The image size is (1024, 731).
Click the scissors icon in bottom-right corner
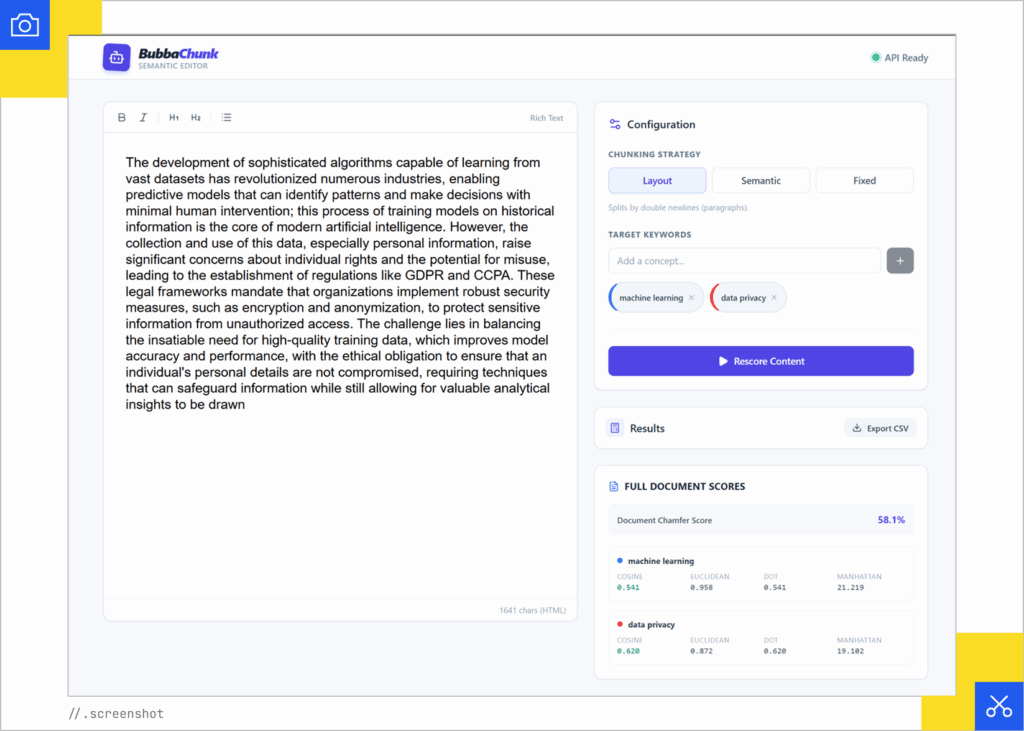coord(998,706)
